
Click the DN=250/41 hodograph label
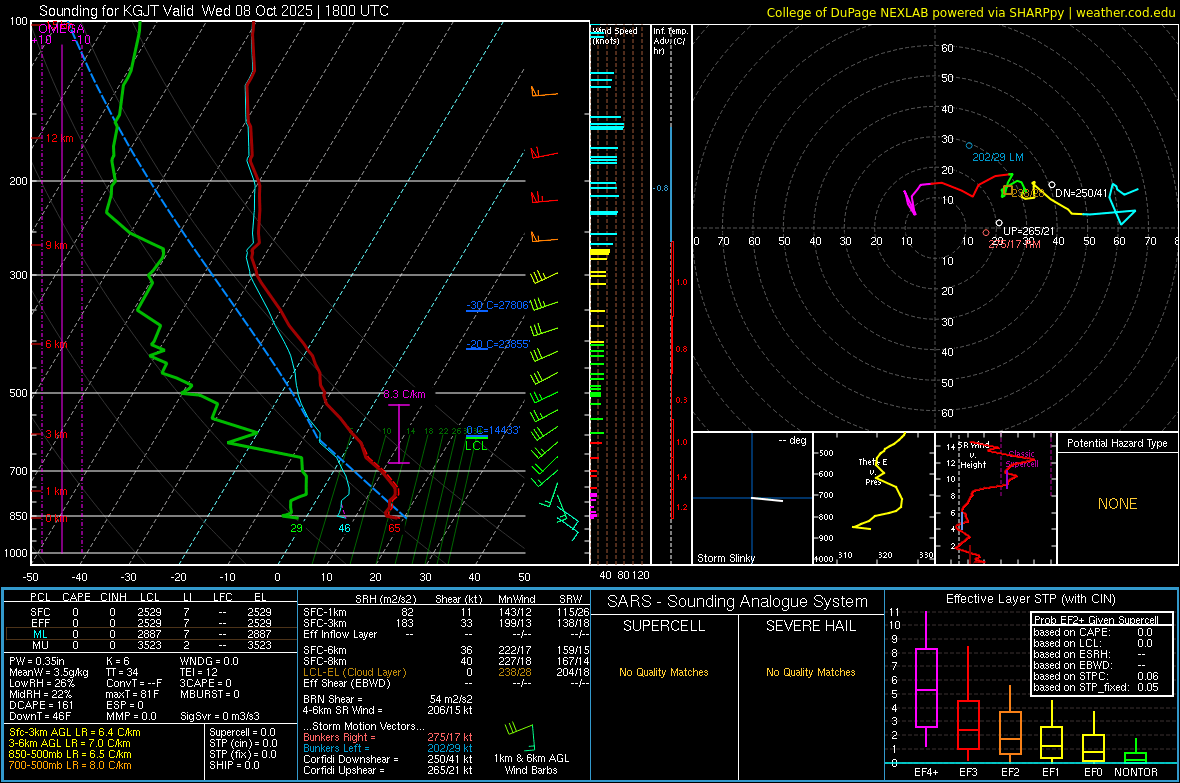point(1081,193)
